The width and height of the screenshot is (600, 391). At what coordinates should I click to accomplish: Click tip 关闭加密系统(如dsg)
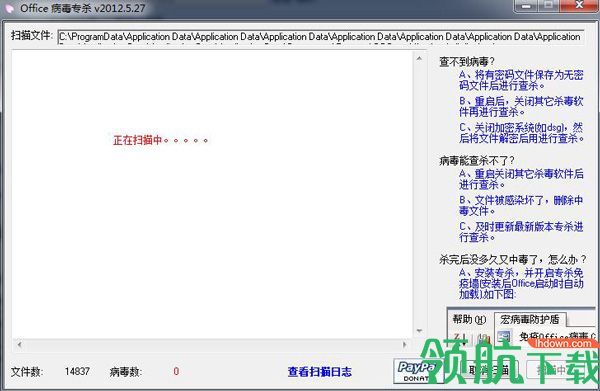521,133
